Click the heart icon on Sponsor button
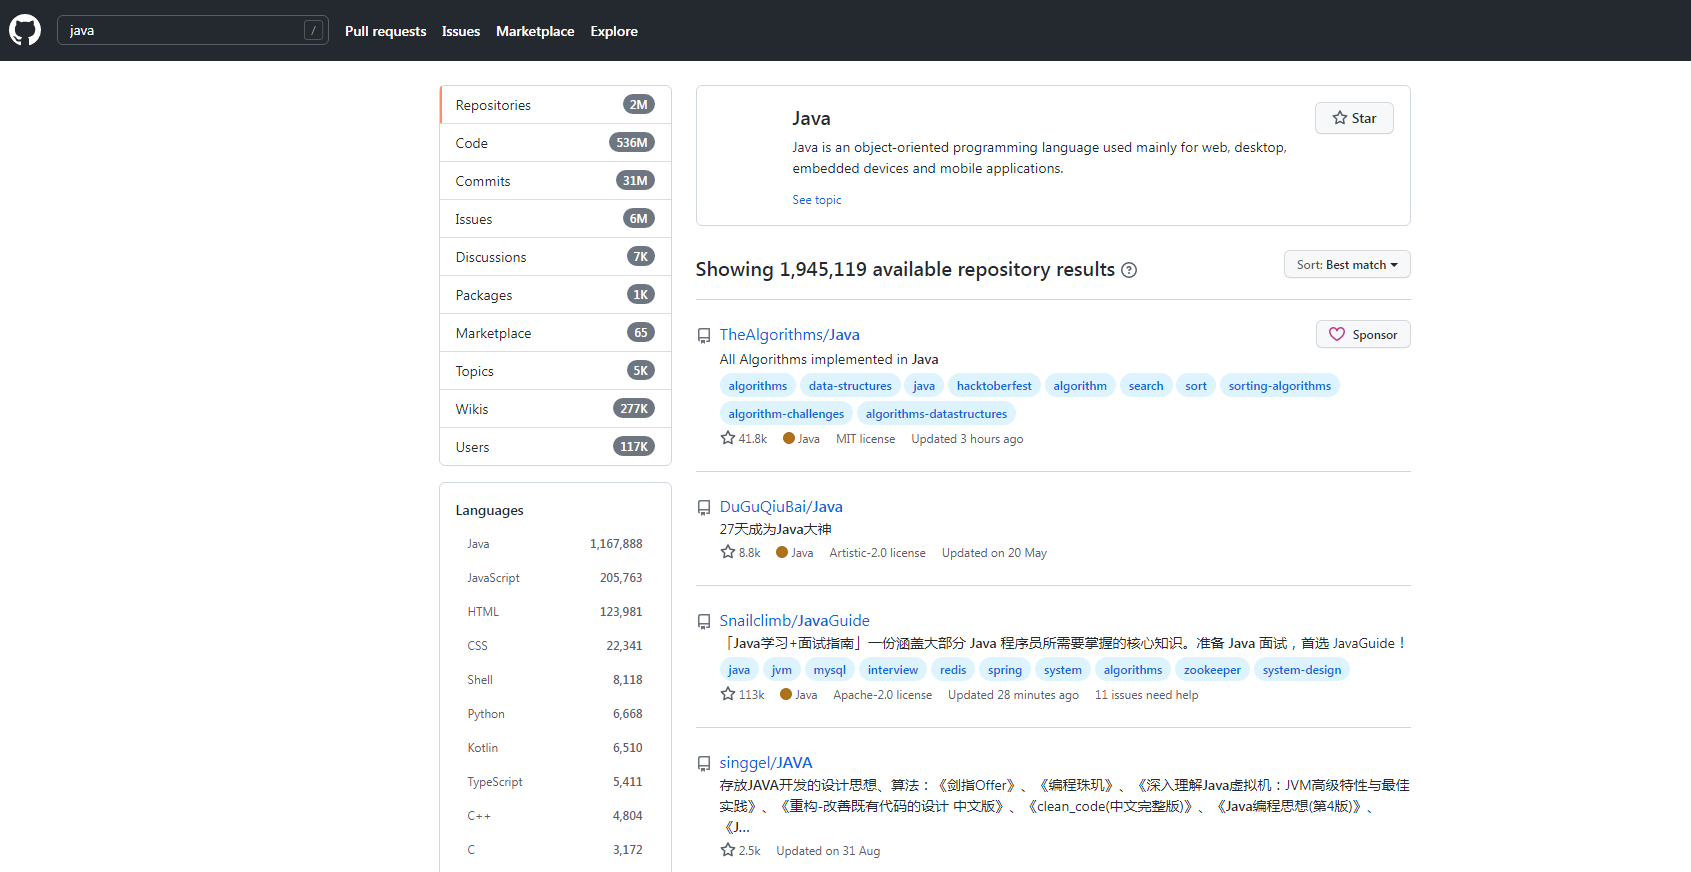Viewport: 1691px width, 872px height. pyautogui.click(x=1337, y=334)
